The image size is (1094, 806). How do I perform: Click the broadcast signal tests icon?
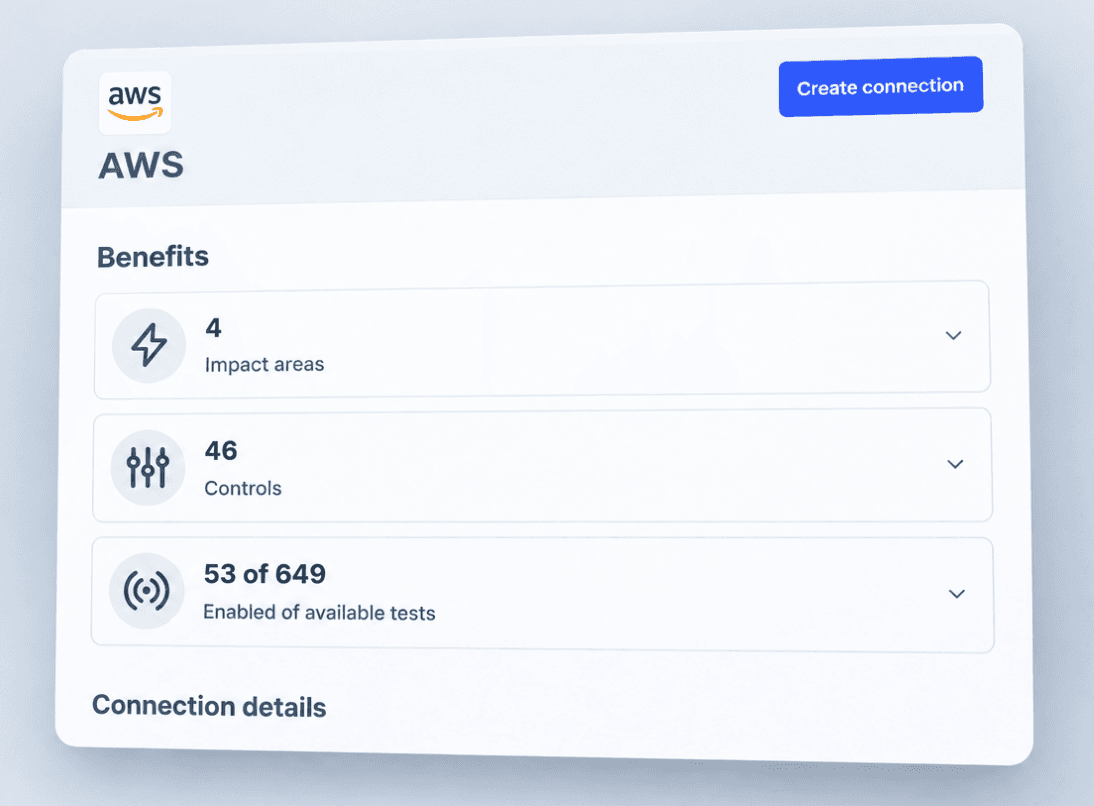coord(146,591)
